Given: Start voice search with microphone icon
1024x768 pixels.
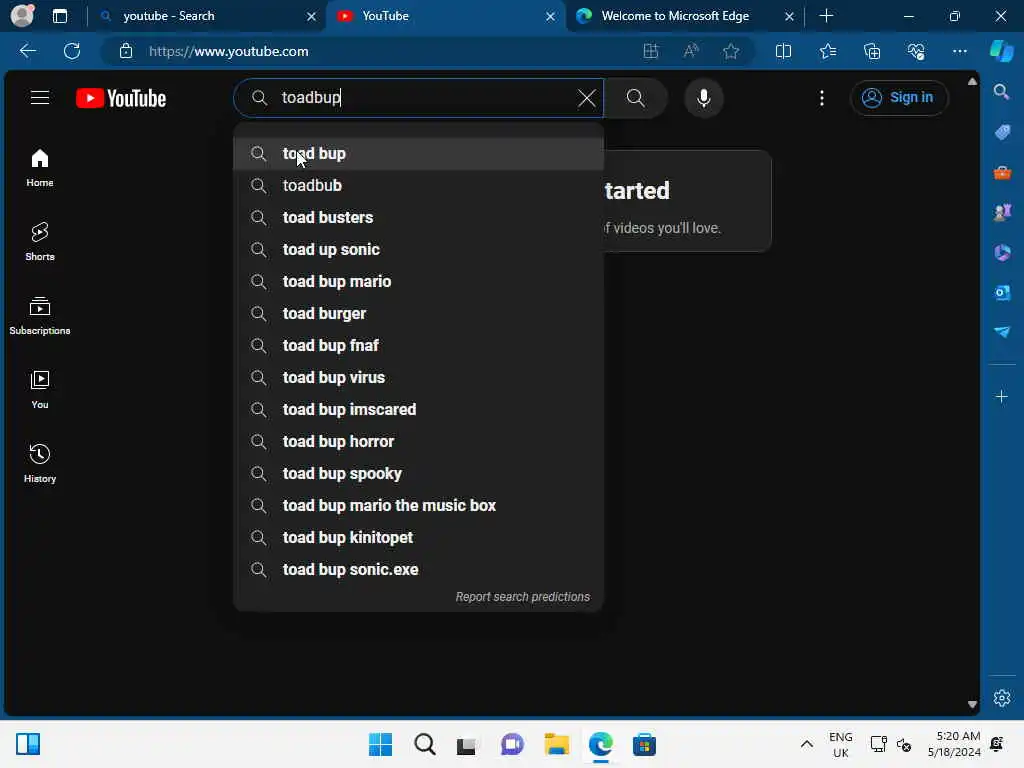Looking at the screenshot, I should [x=703, y=98].
